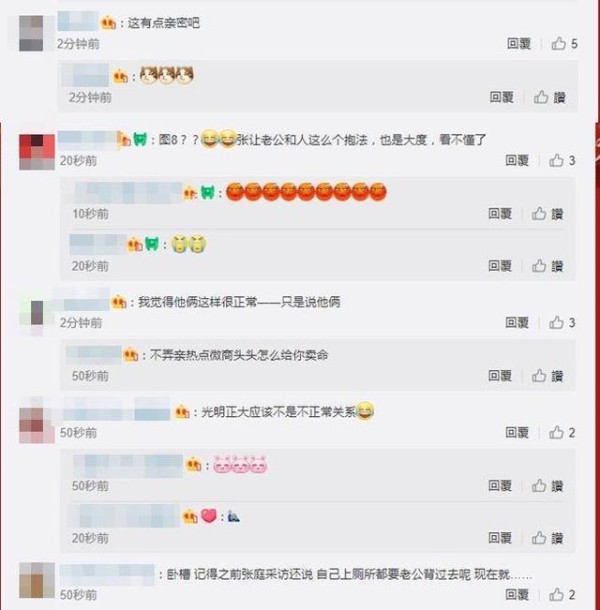The height and width of the screenshot is (610, 600).
Task: Like the comment '我觉得他俩这样很正常'
Action: click(x=562, y=323)
